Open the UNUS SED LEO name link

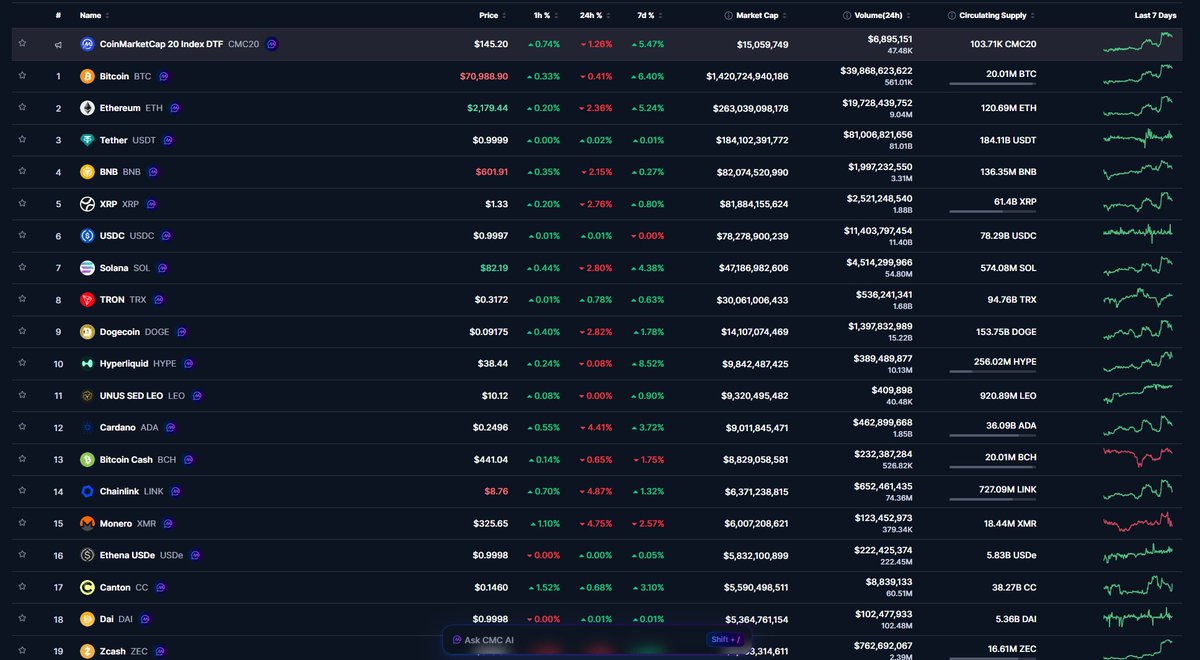[131, 396]
